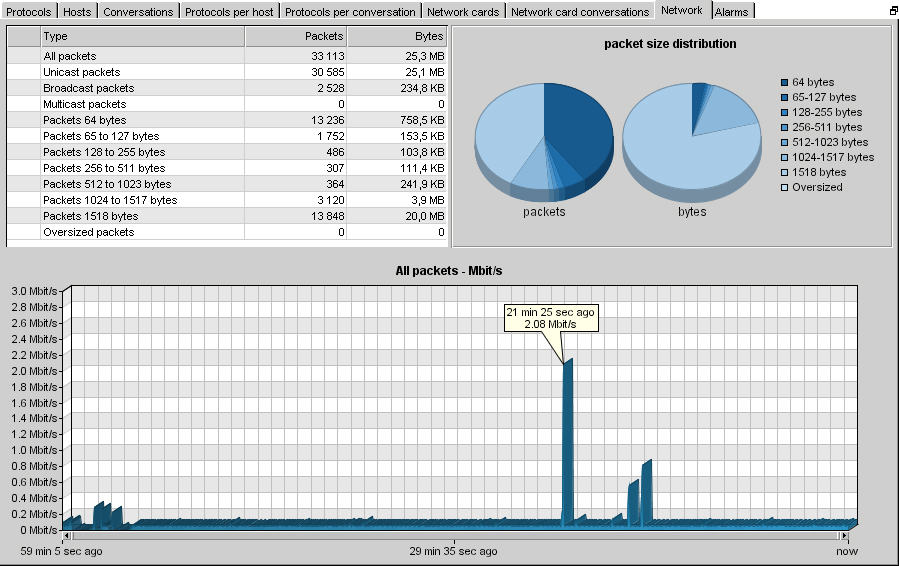Viewport: 899px width, 566px height.
Task: Click the 'All packets - Mbit/s' chart title
Action: pos(449,271)
